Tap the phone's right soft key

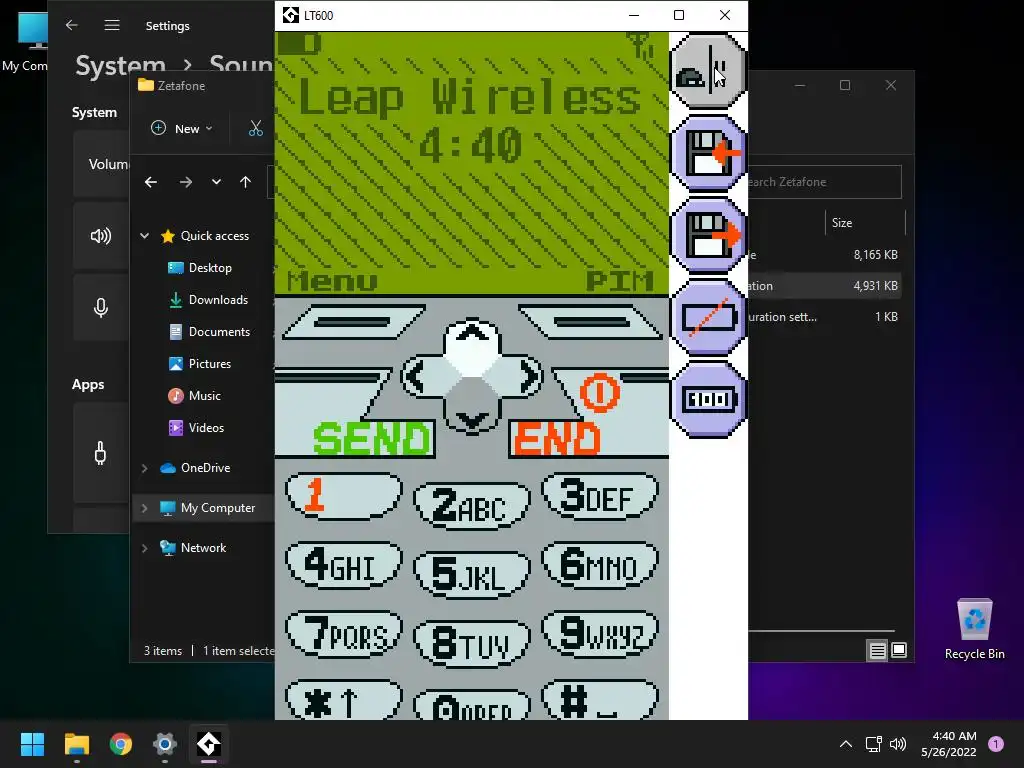click(x=592, y=322)
